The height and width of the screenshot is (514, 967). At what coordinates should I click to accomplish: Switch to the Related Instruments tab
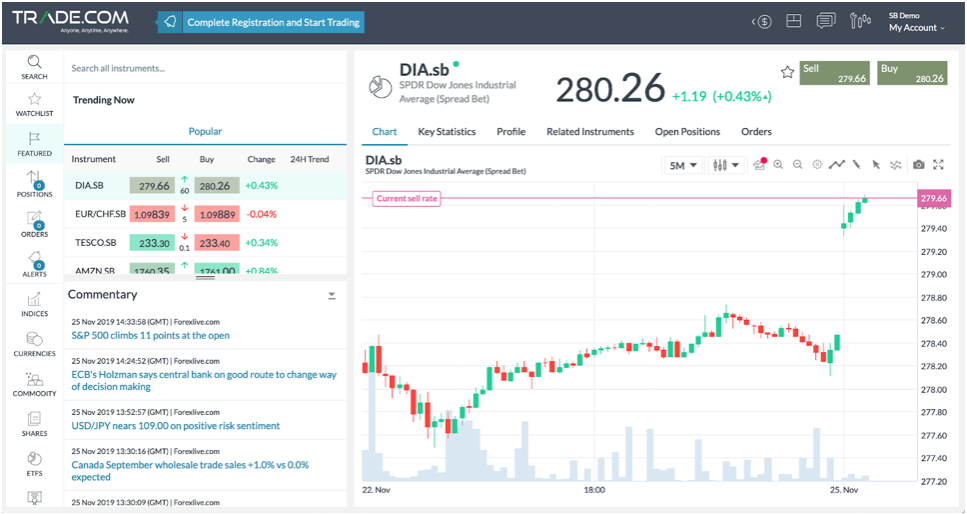coord(590,131)
